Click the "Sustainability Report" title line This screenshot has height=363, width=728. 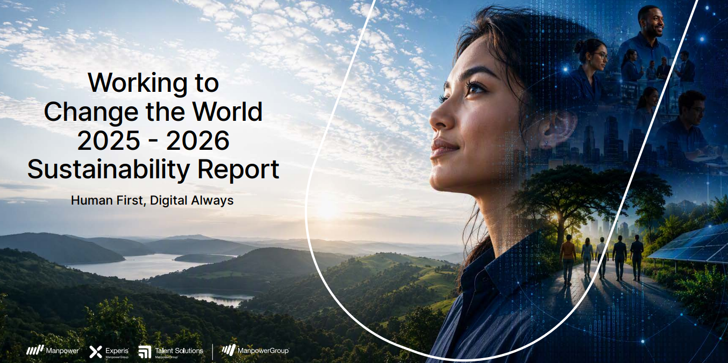(153, 169)
